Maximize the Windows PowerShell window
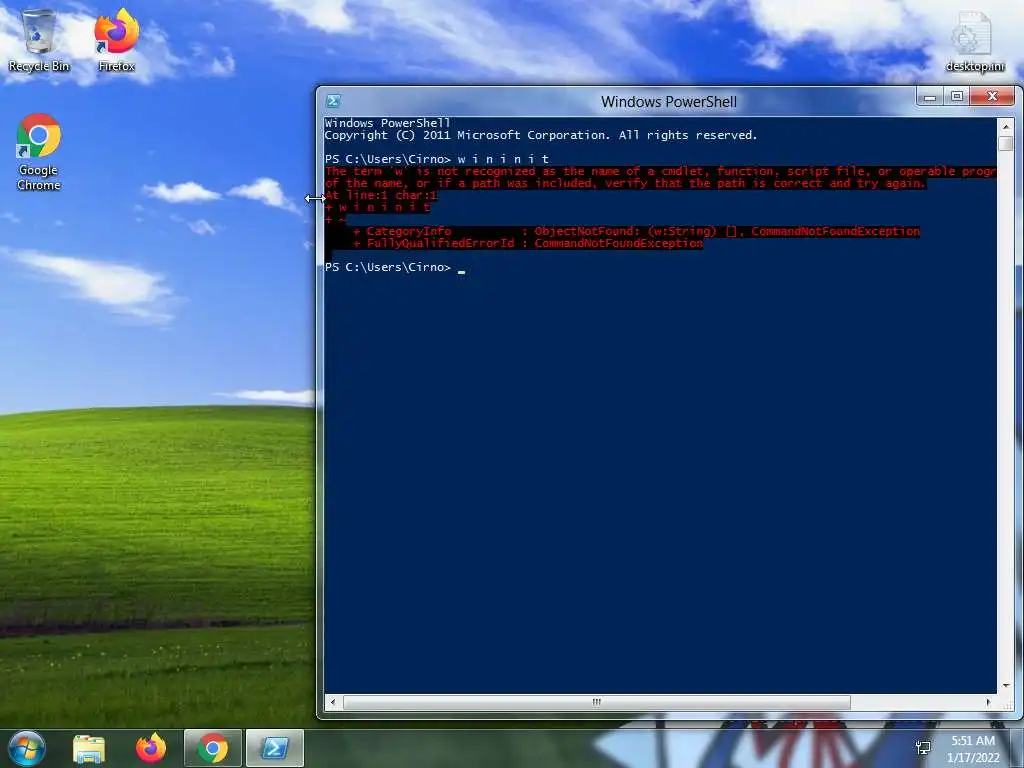The height and width of the screenshot is (768, 1024). pyautogui.click(x=957, y=97)
